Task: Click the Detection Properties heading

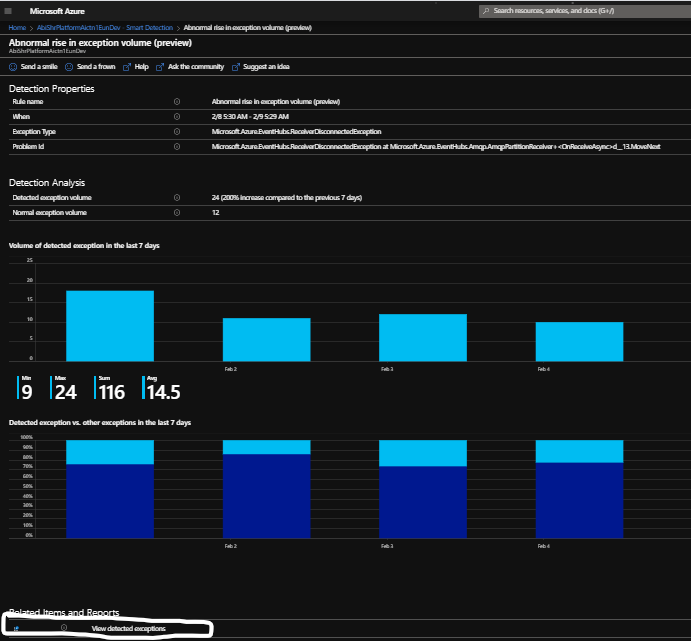Action: tap(52, 89)
